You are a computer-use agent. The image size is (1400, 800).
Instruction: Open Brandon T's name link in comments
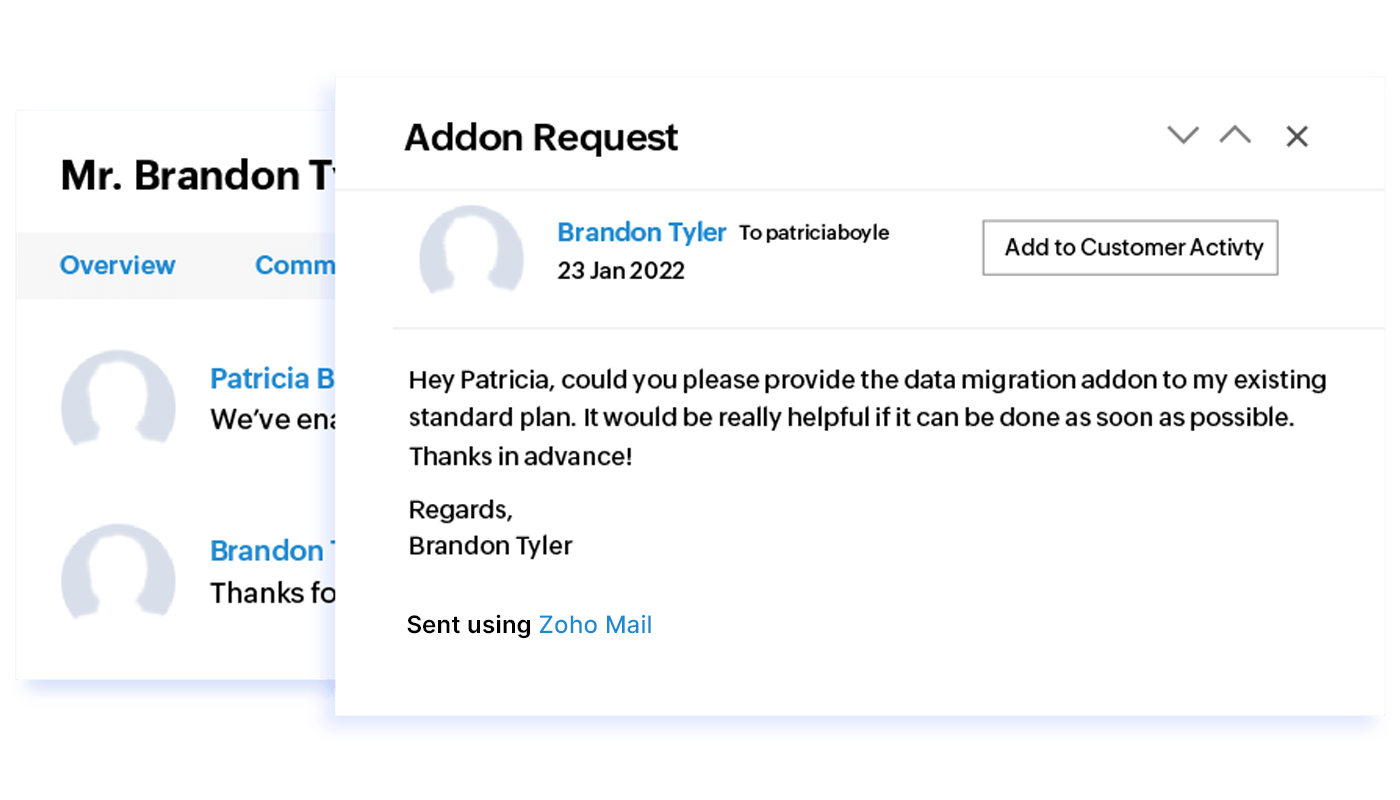267,551
